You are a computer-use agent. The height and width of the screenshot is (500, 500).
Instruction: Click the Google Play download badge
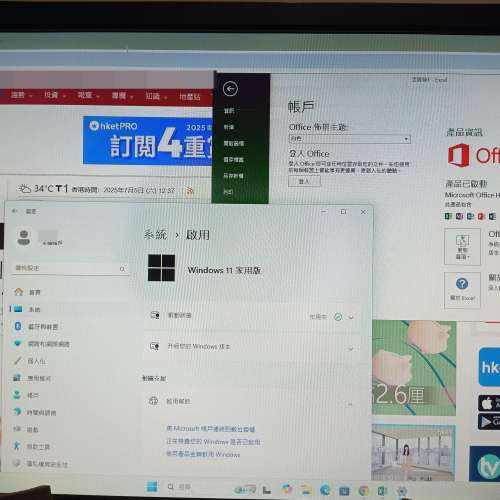pyautogui.click(x=489, y=422)
